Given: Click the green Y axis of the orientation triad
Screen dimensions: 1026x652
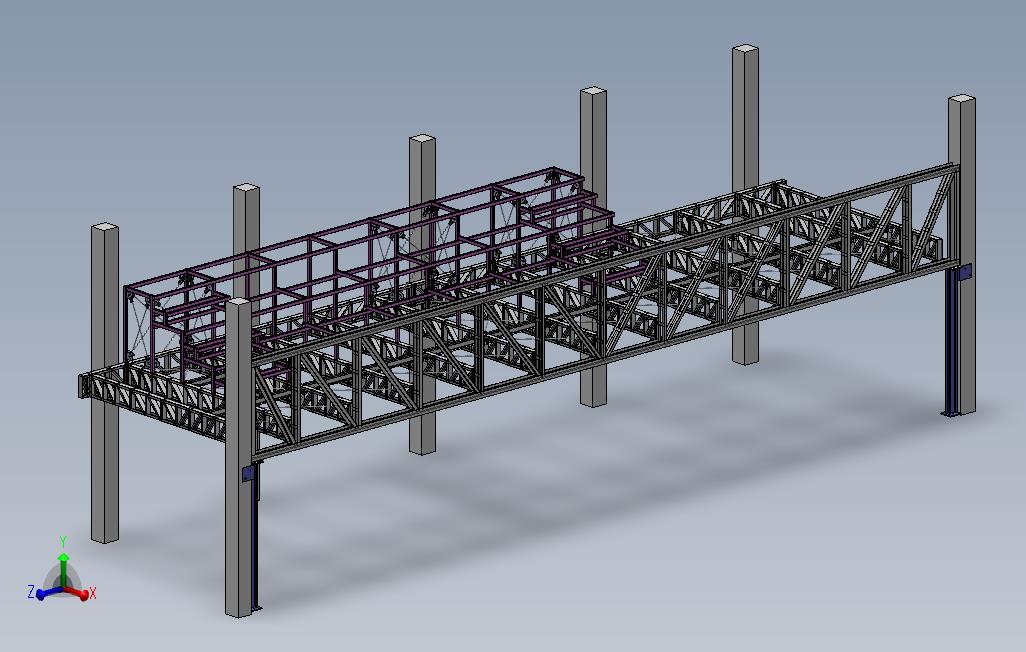Looking at the screenshot, I should [63, 570].
